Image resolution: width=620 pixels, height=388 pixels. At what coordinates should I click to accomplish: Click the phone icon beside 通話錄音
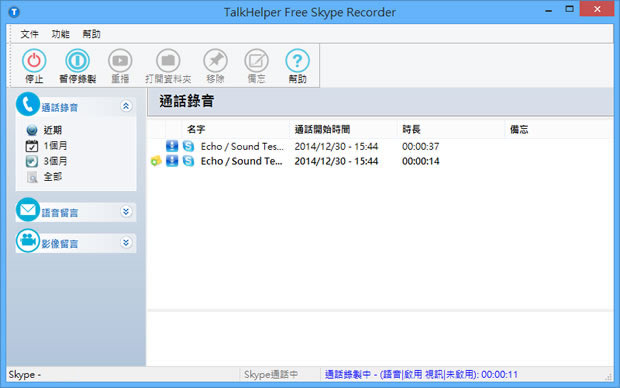click(x=28, y=104)
